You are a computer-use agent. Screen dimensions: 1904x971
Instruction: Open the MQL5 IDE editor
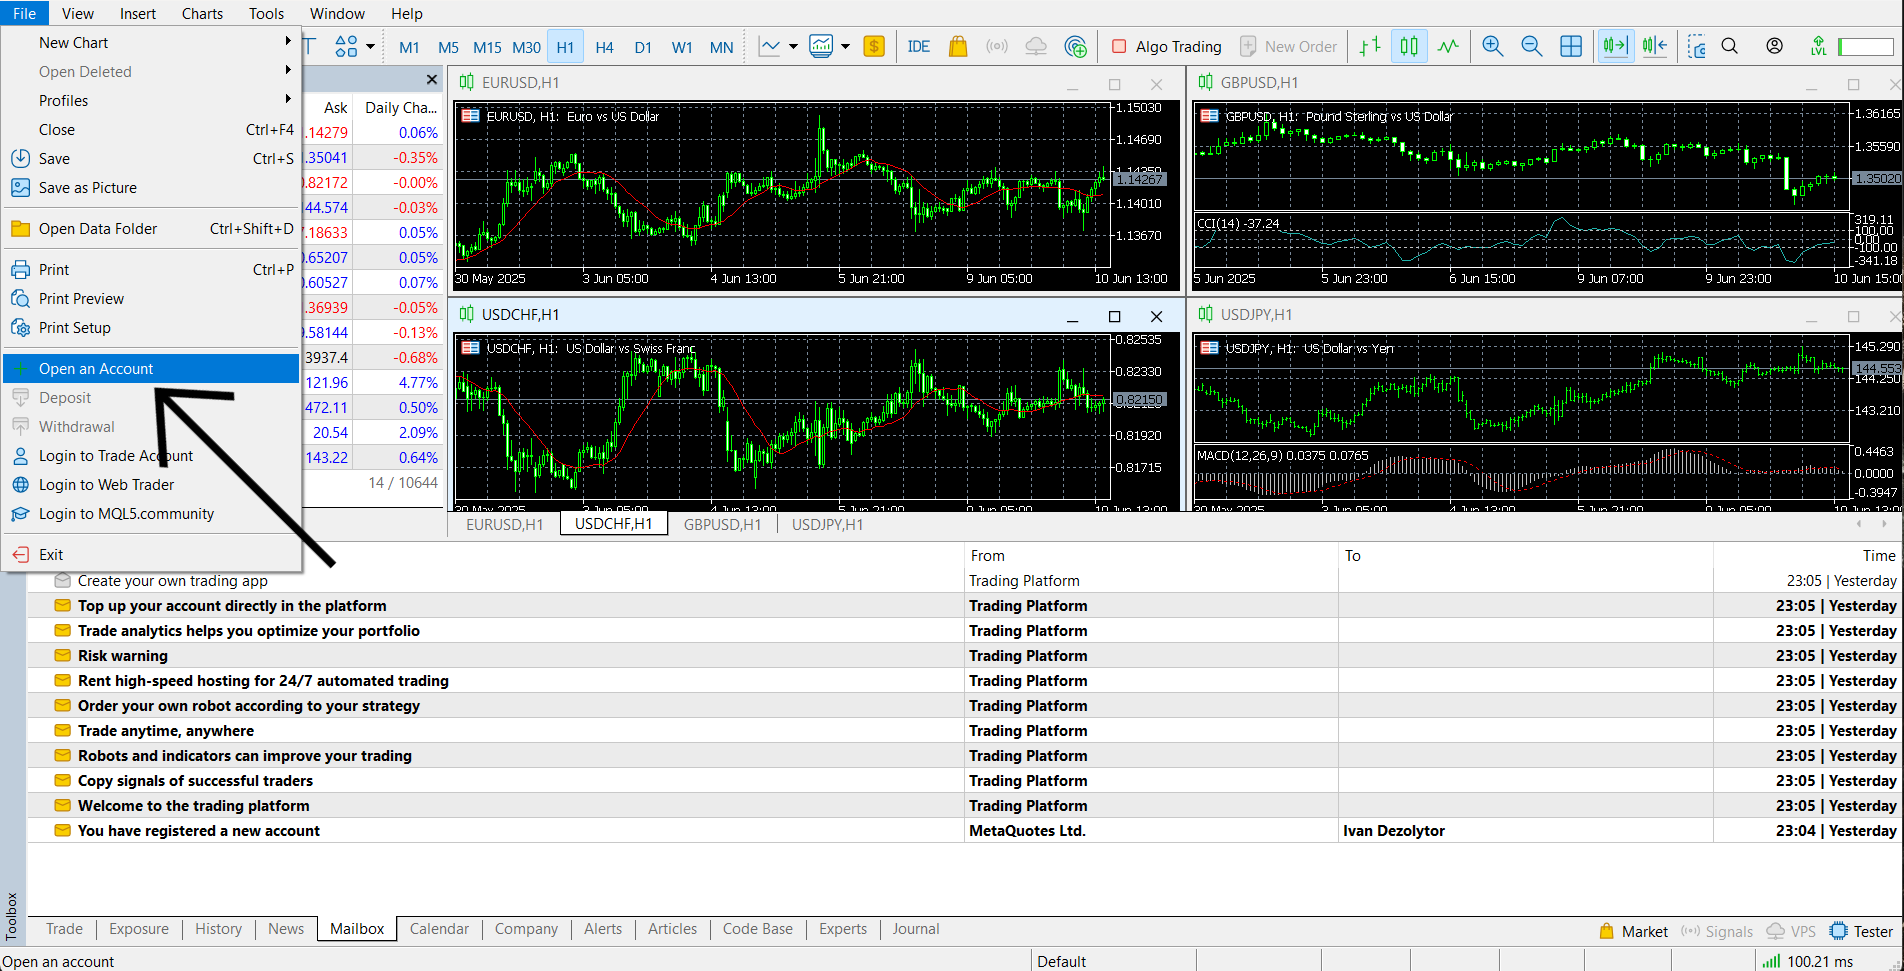(x=918, y=47)
